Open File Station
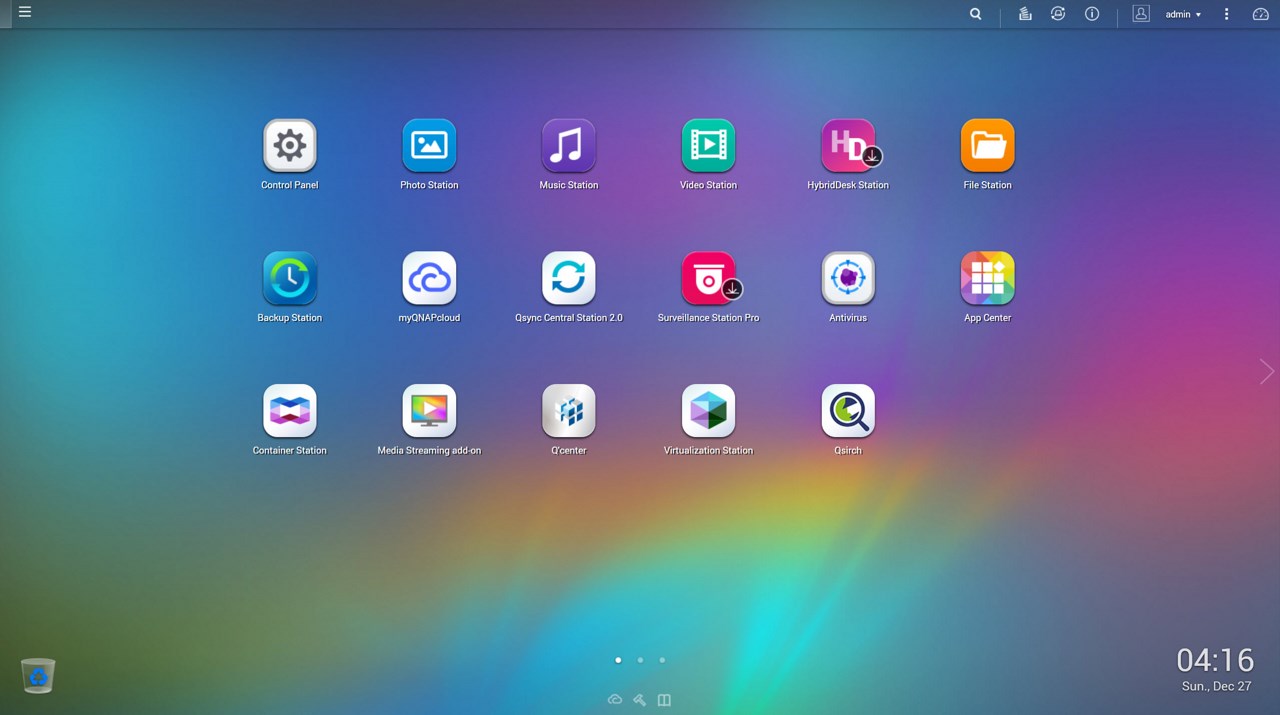The image size is (1280, 715). click(x=988, y=146)
